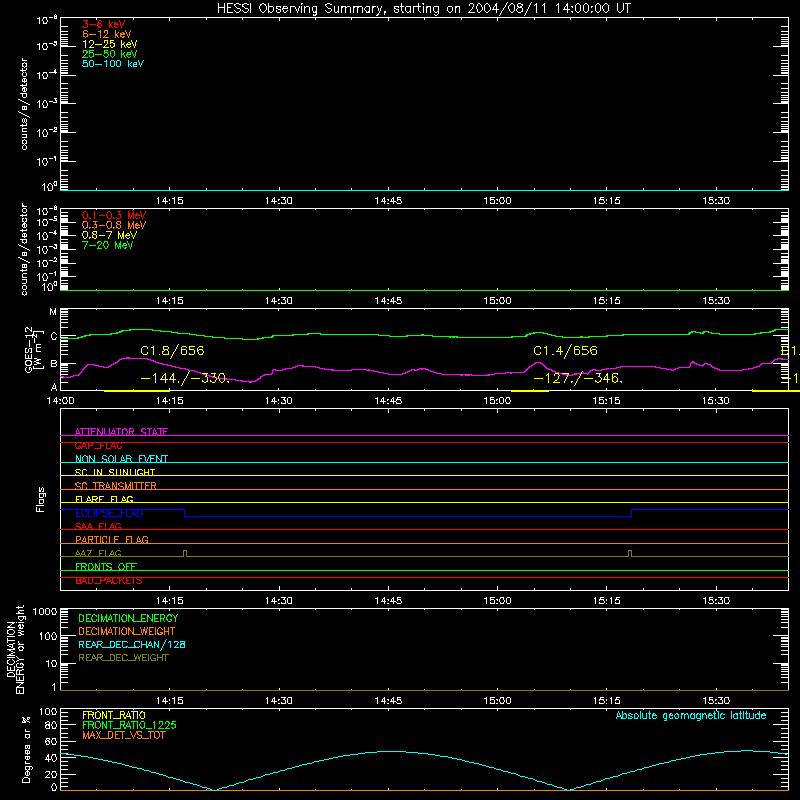
Task: Click the cyan latitude curve minimum near 14:21
Action: click(x=214, y=790)
